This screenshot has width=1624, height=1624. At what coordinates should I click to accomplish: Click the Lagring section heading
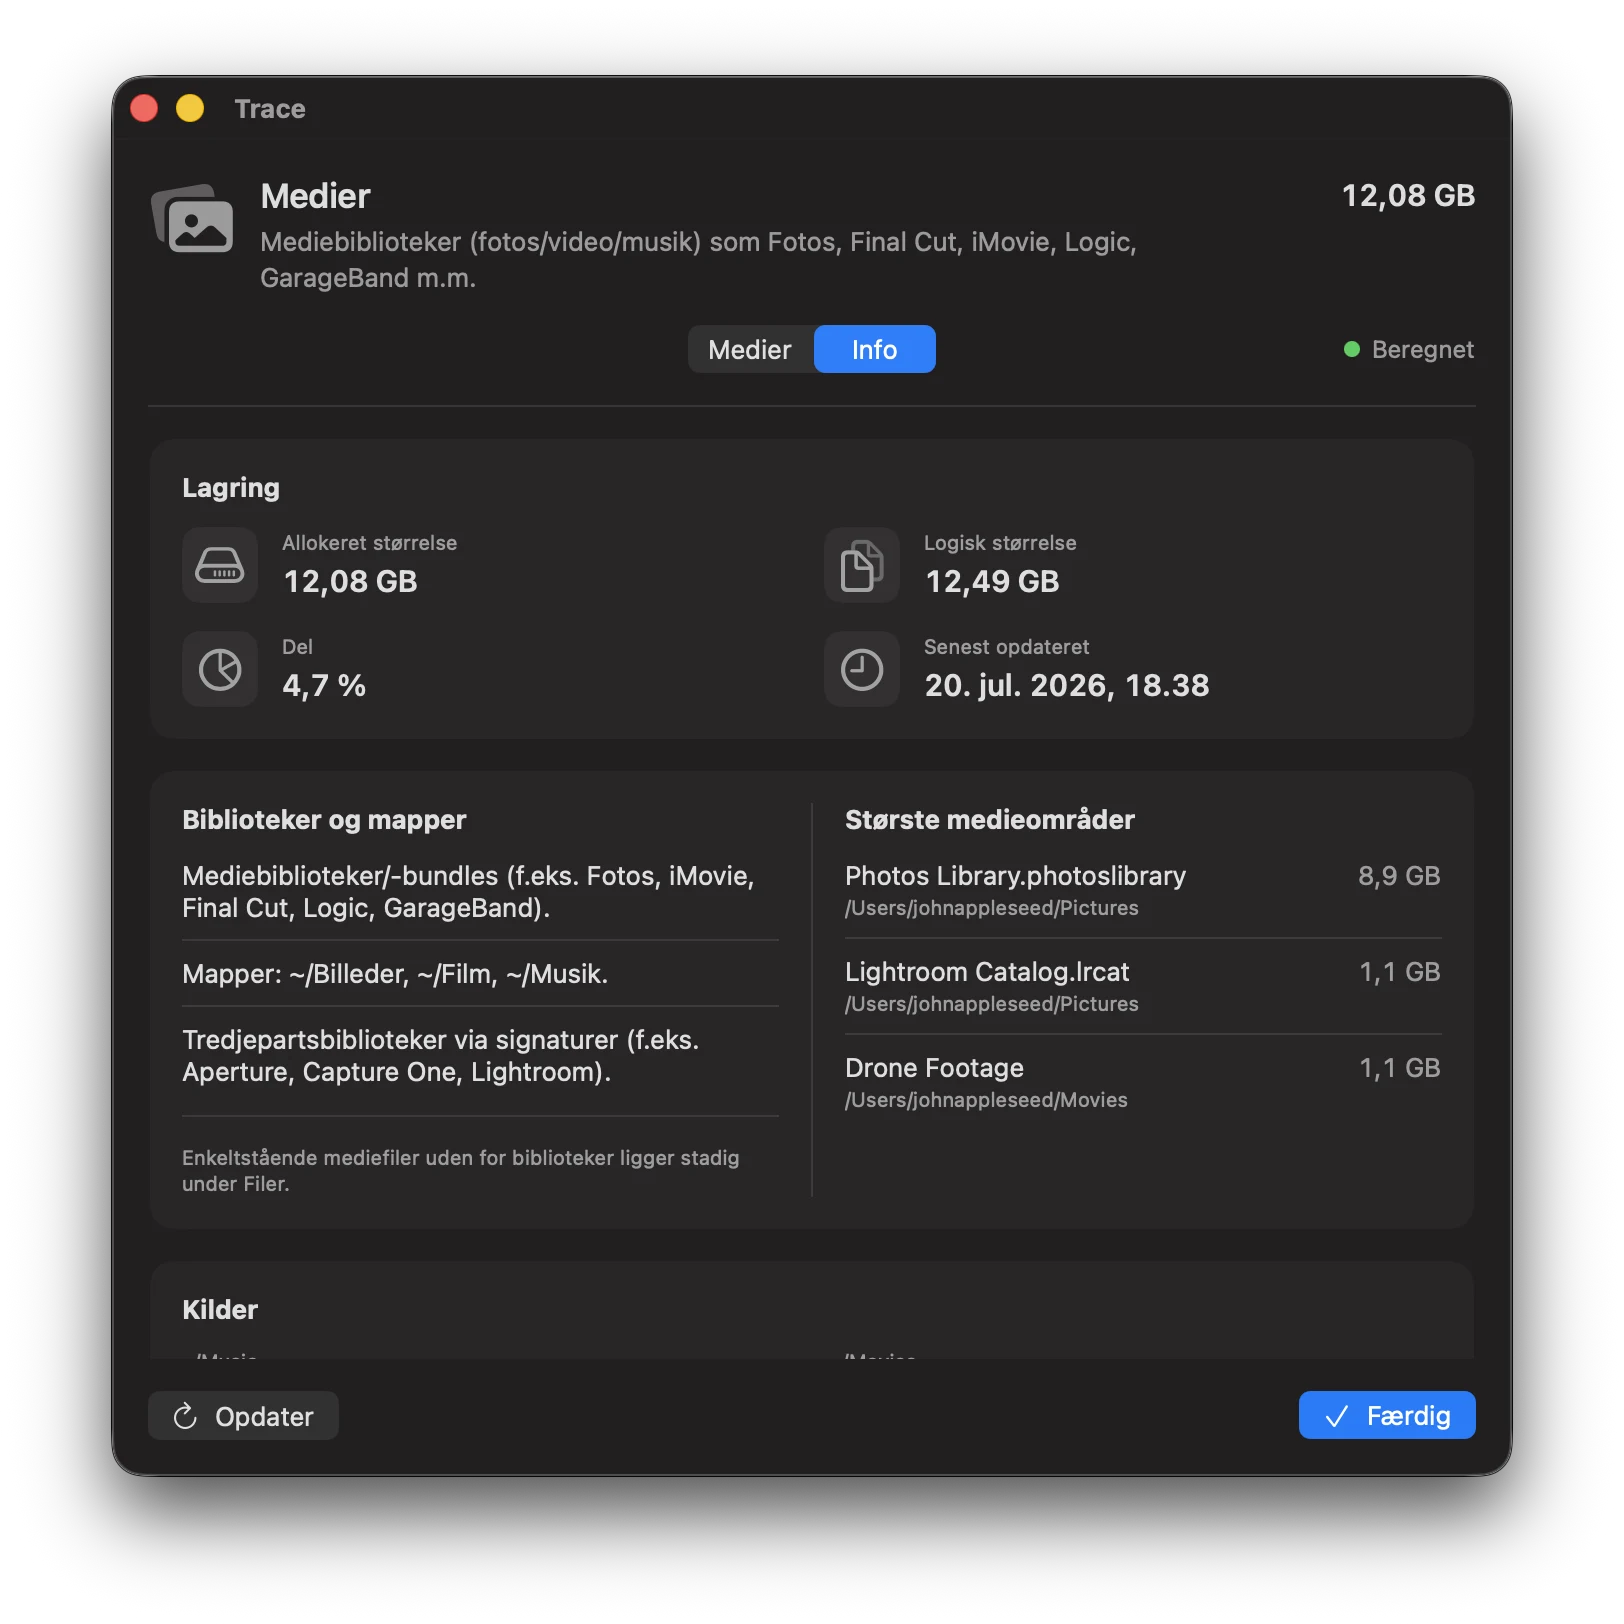click(231, 488)
